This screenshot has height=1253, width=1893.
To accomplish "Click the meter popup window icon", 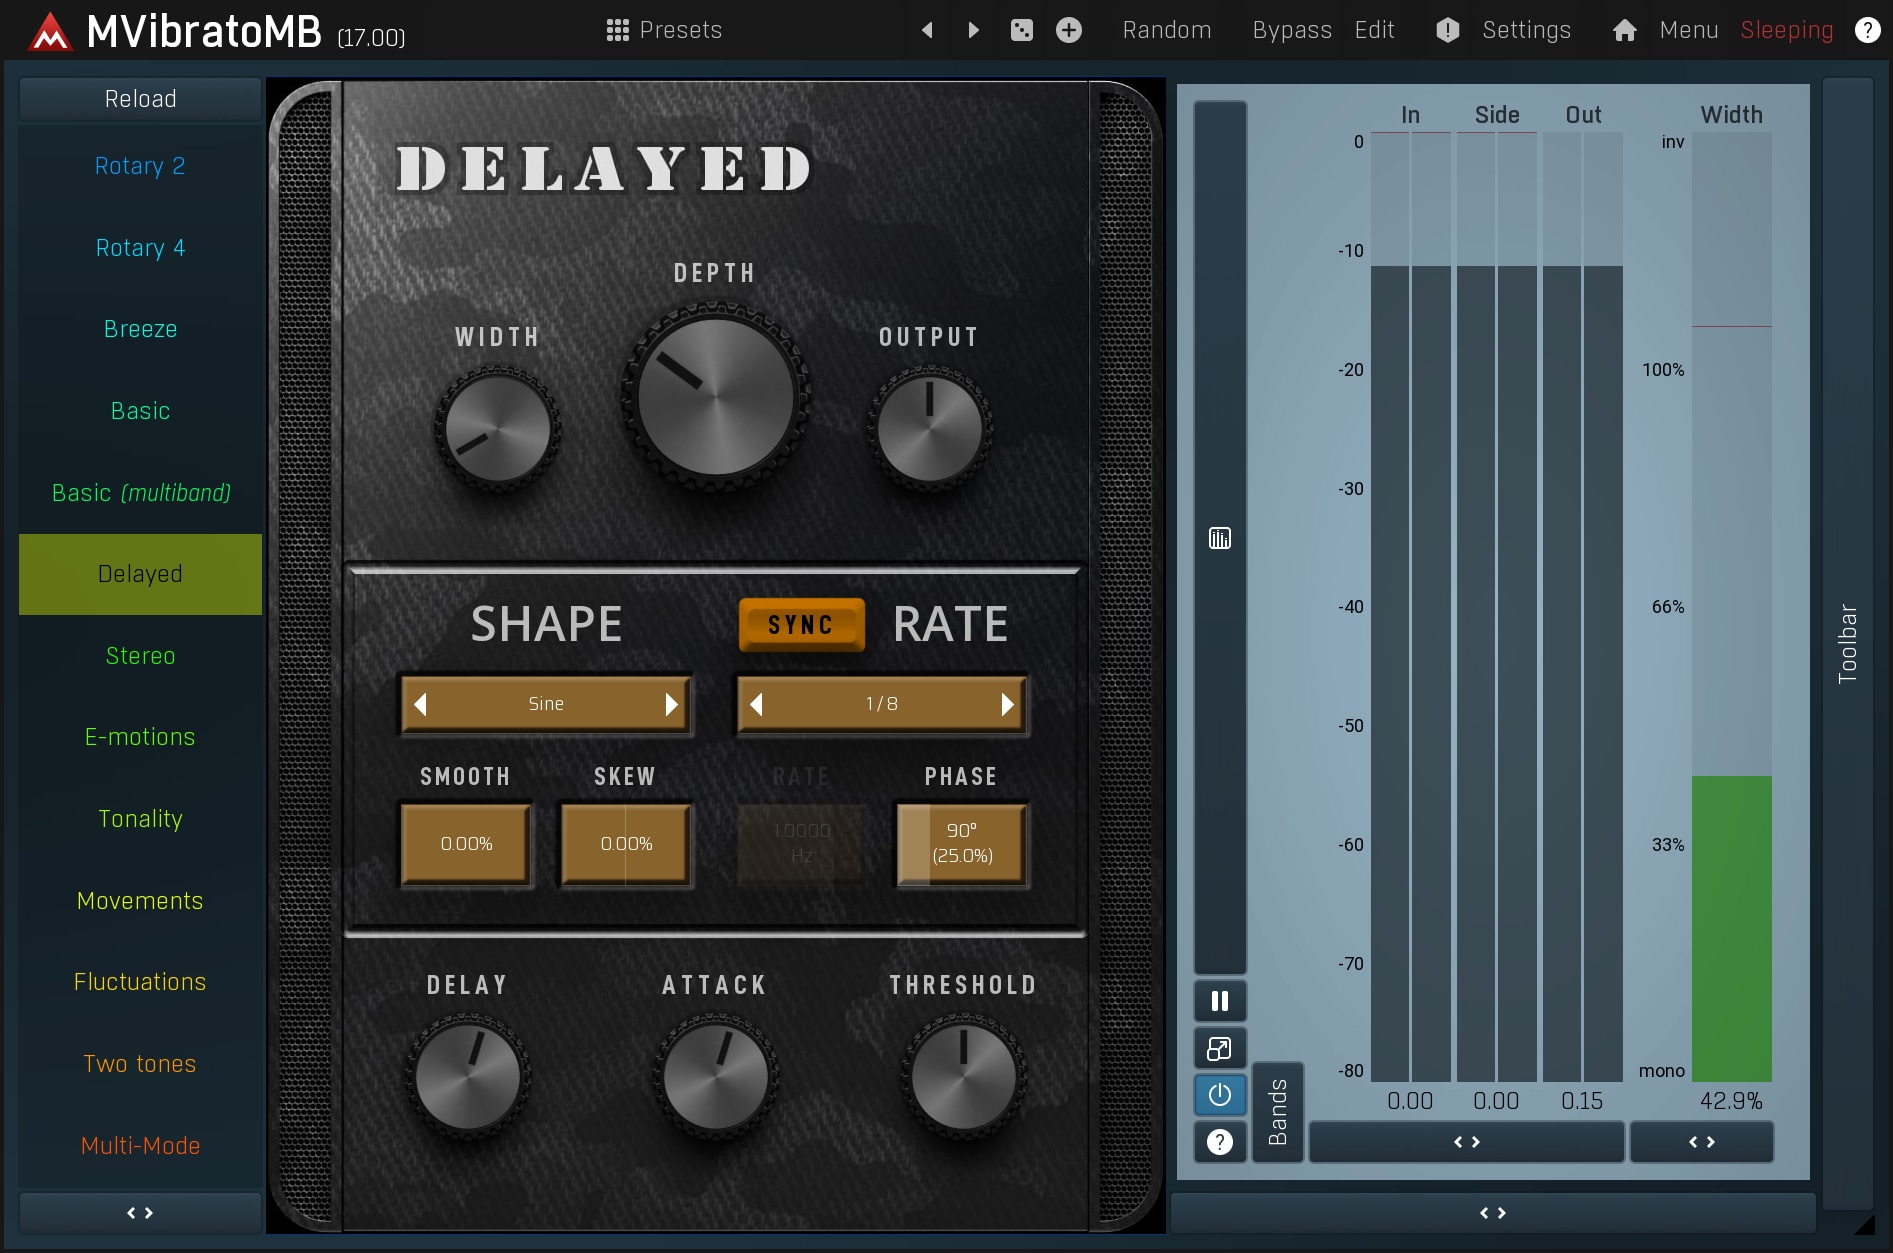I will point(1219,1048).
